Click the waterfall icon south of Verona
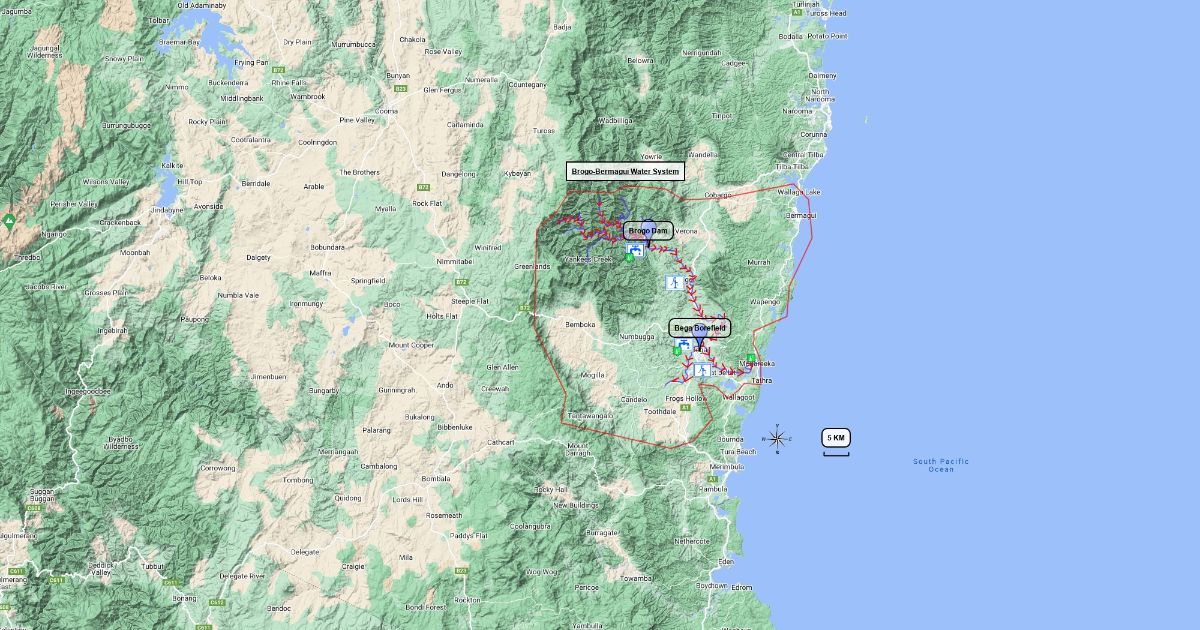1200x630 pixels. point(675,283)
